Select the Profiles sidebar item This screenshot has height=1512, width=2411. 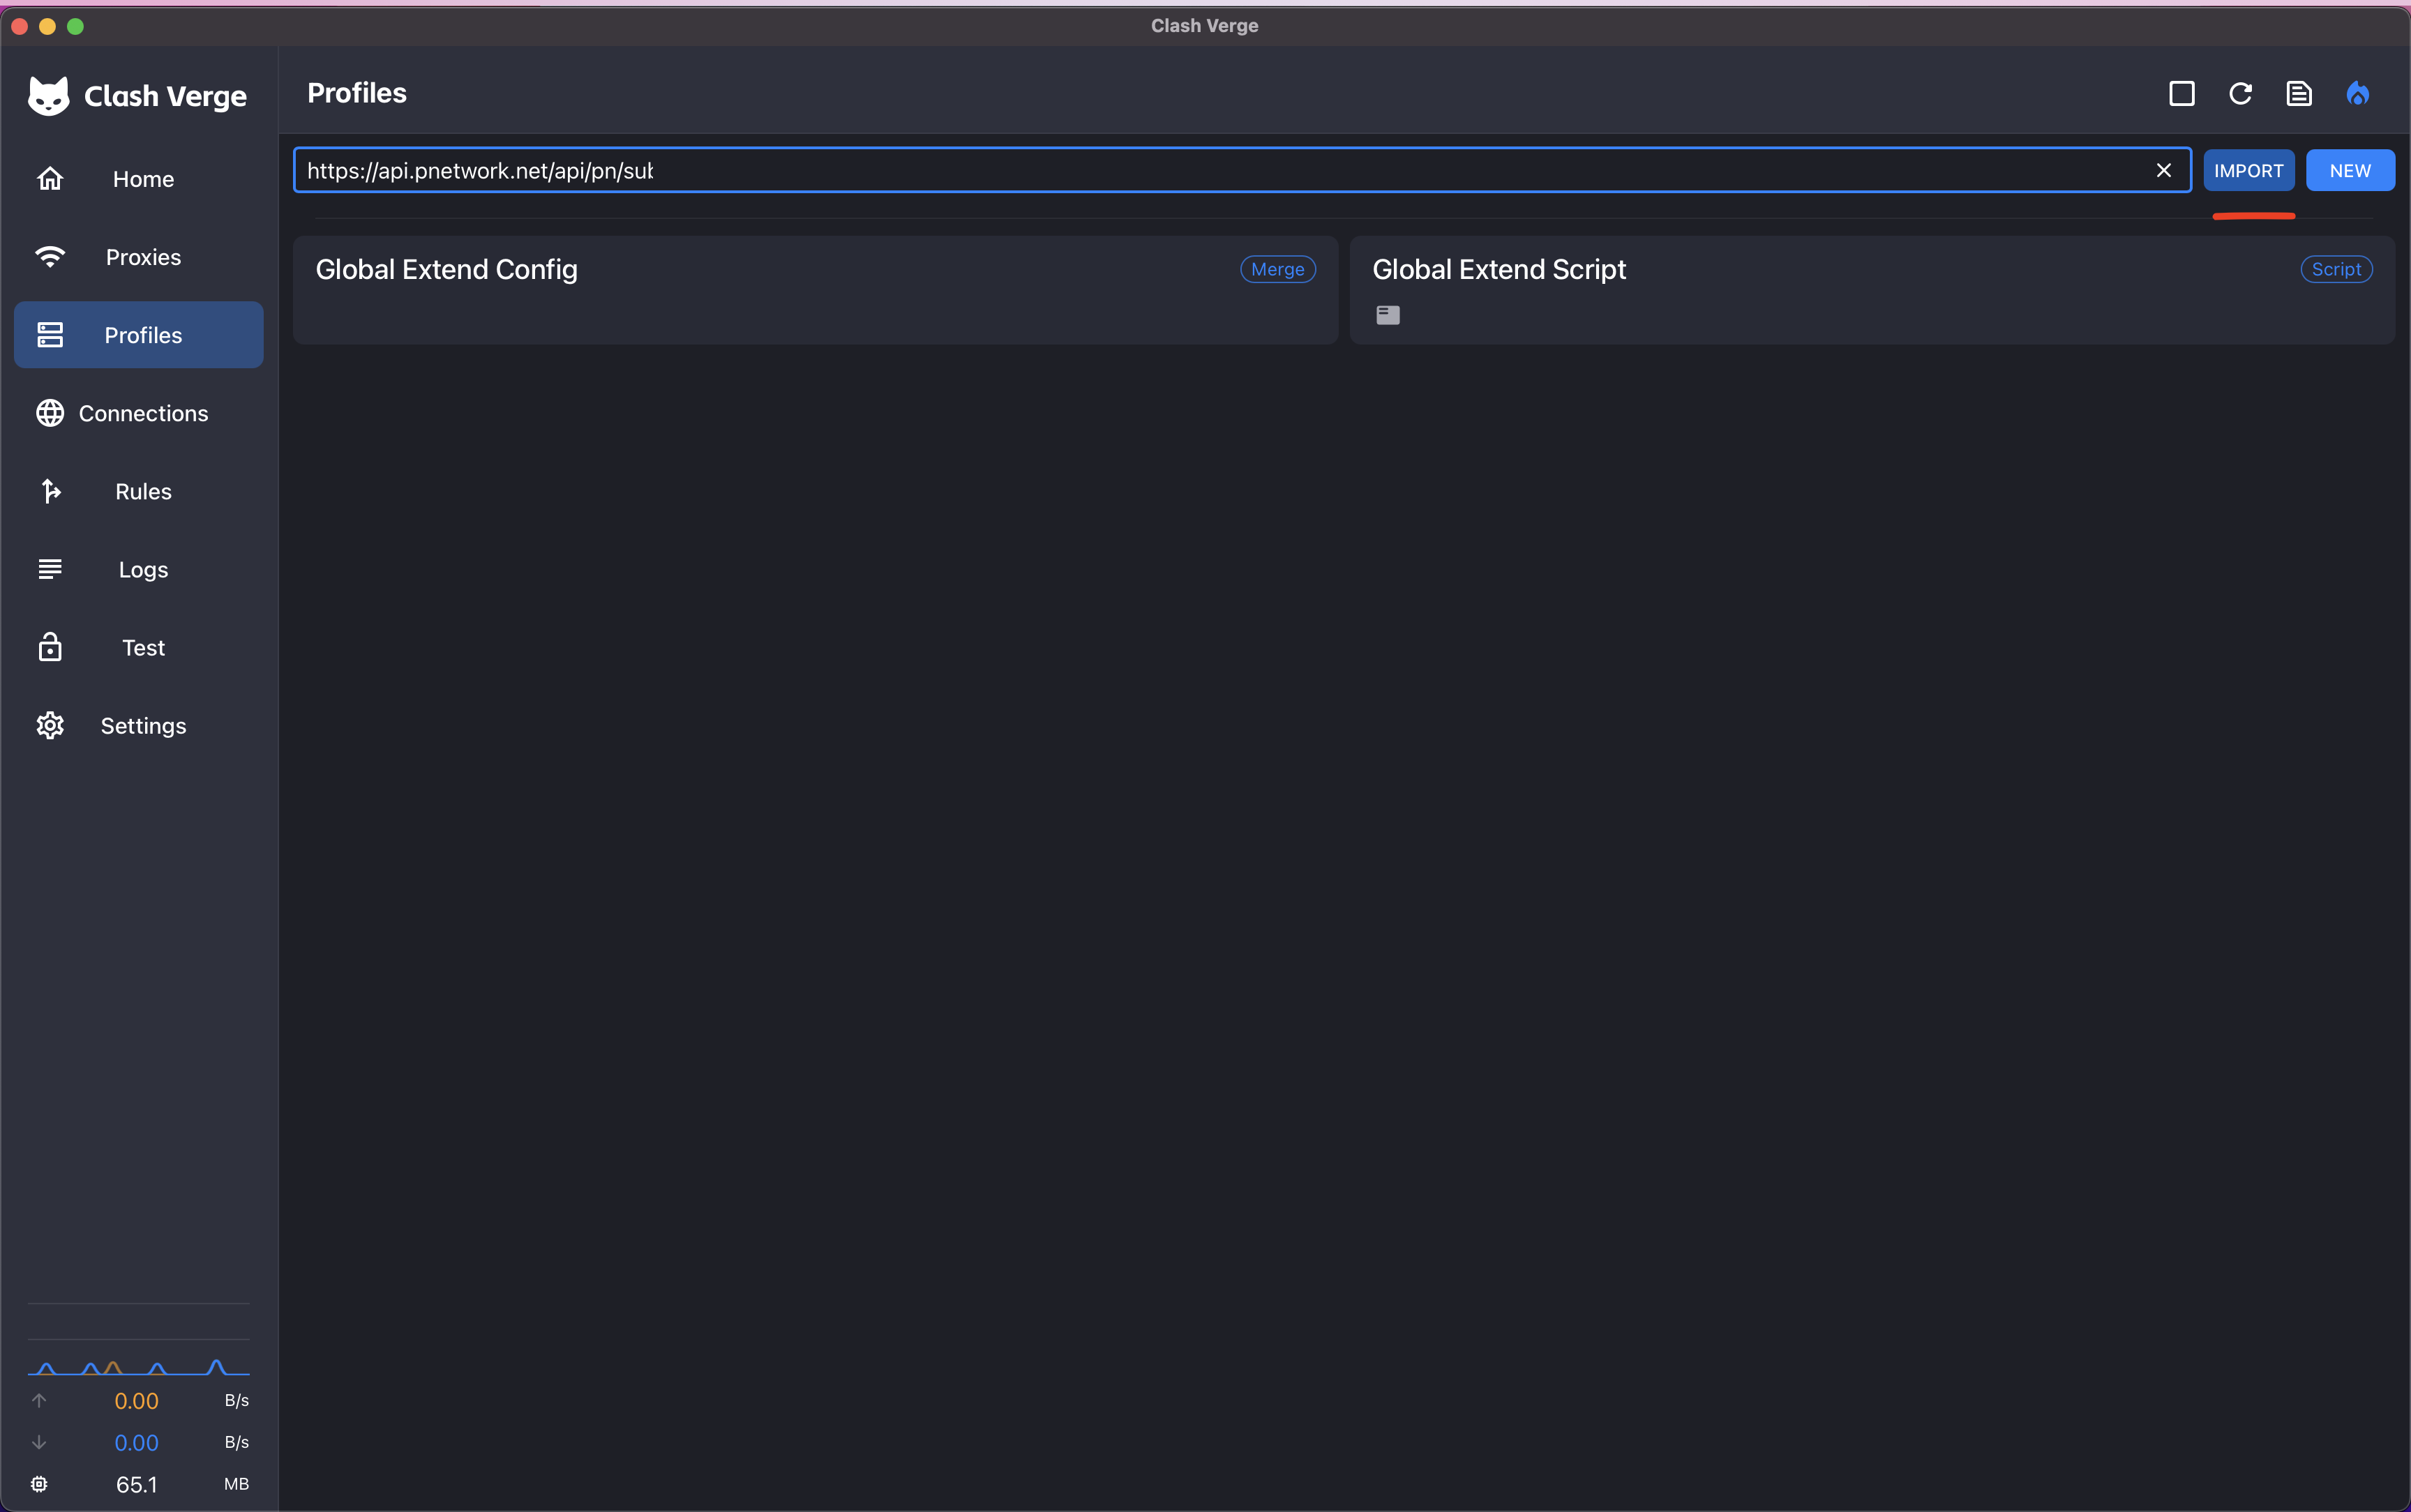[x=139, y=335]
